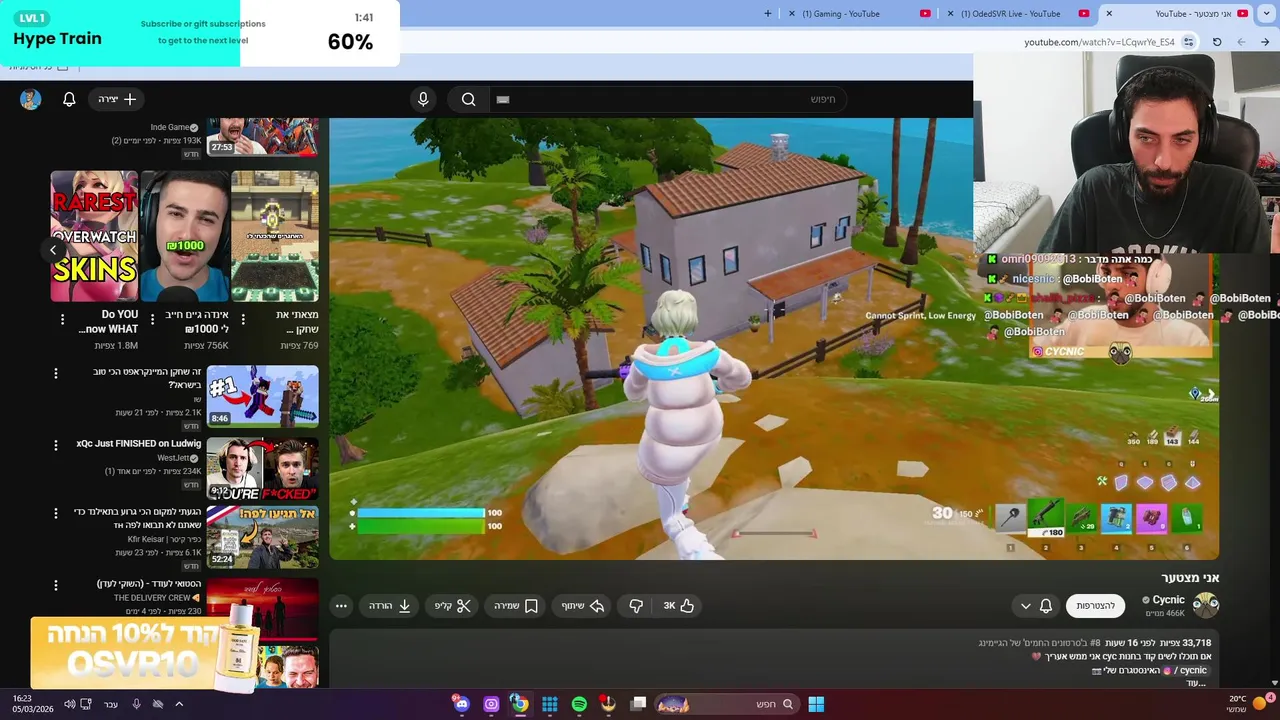The height and width of the screenshot is (720, 1280).
Task: Open the Overwatch Rarest Skins short thumbnail
Action: pyautogui.click(x=95, y=236)
